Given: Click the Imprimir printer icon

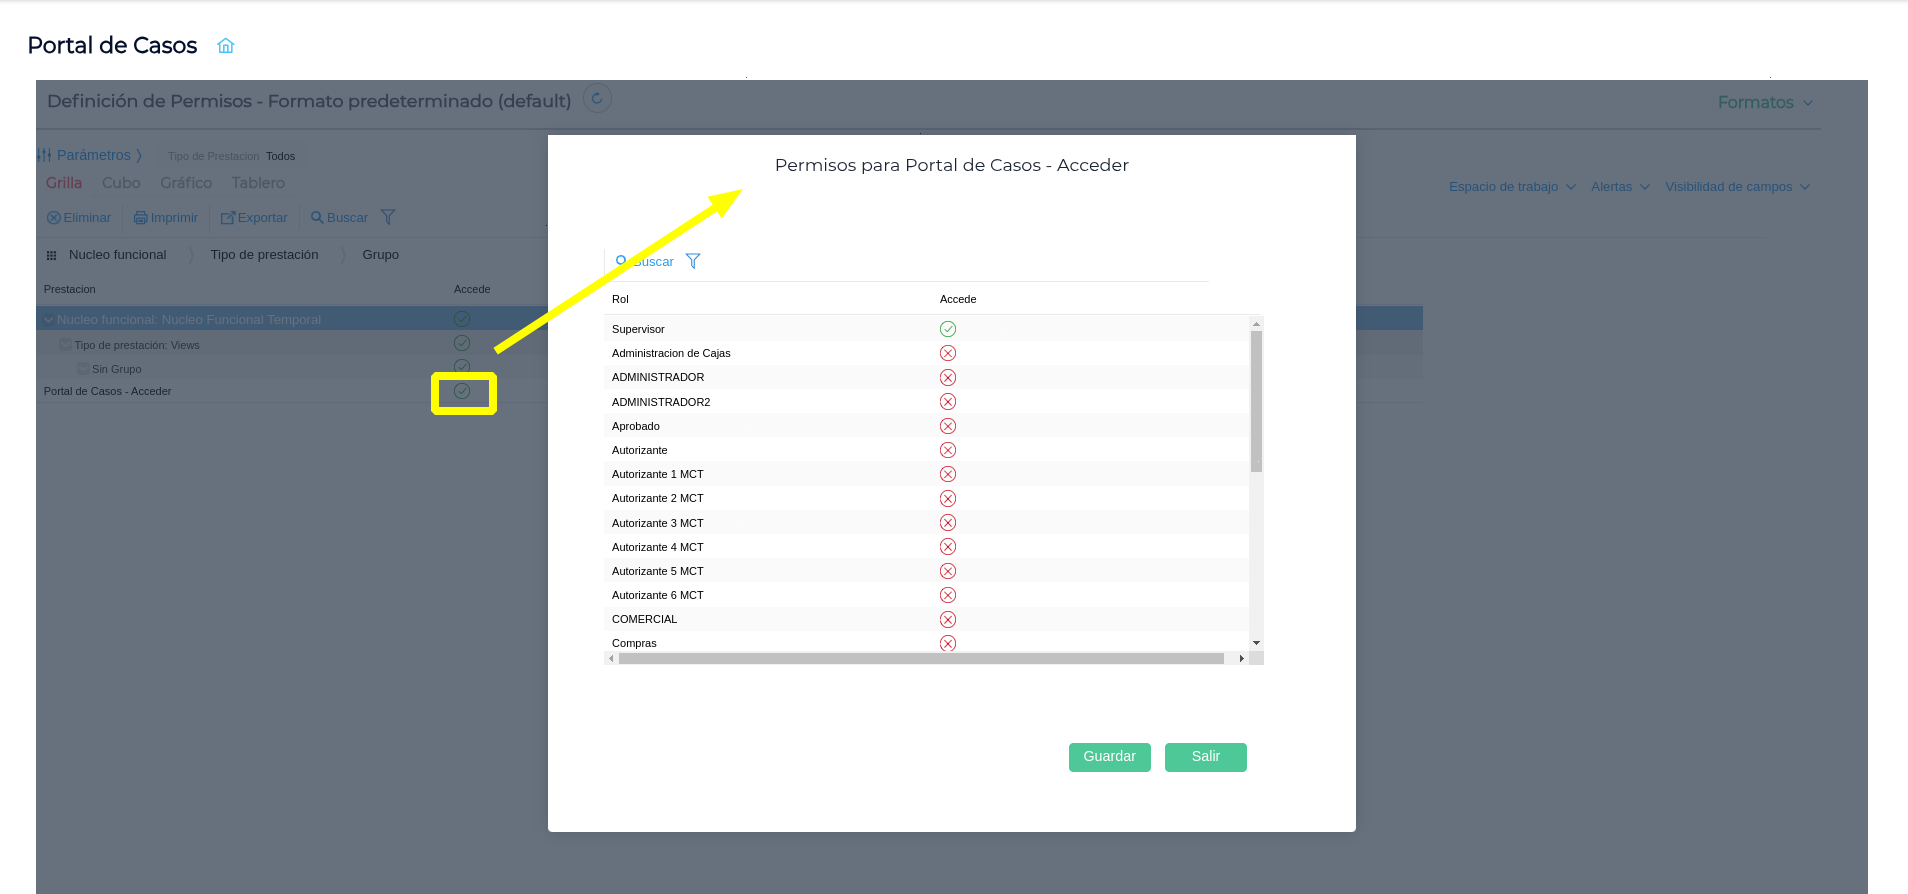Looking at the screenshot, I should pyautogui.click(x=141, y=218).
